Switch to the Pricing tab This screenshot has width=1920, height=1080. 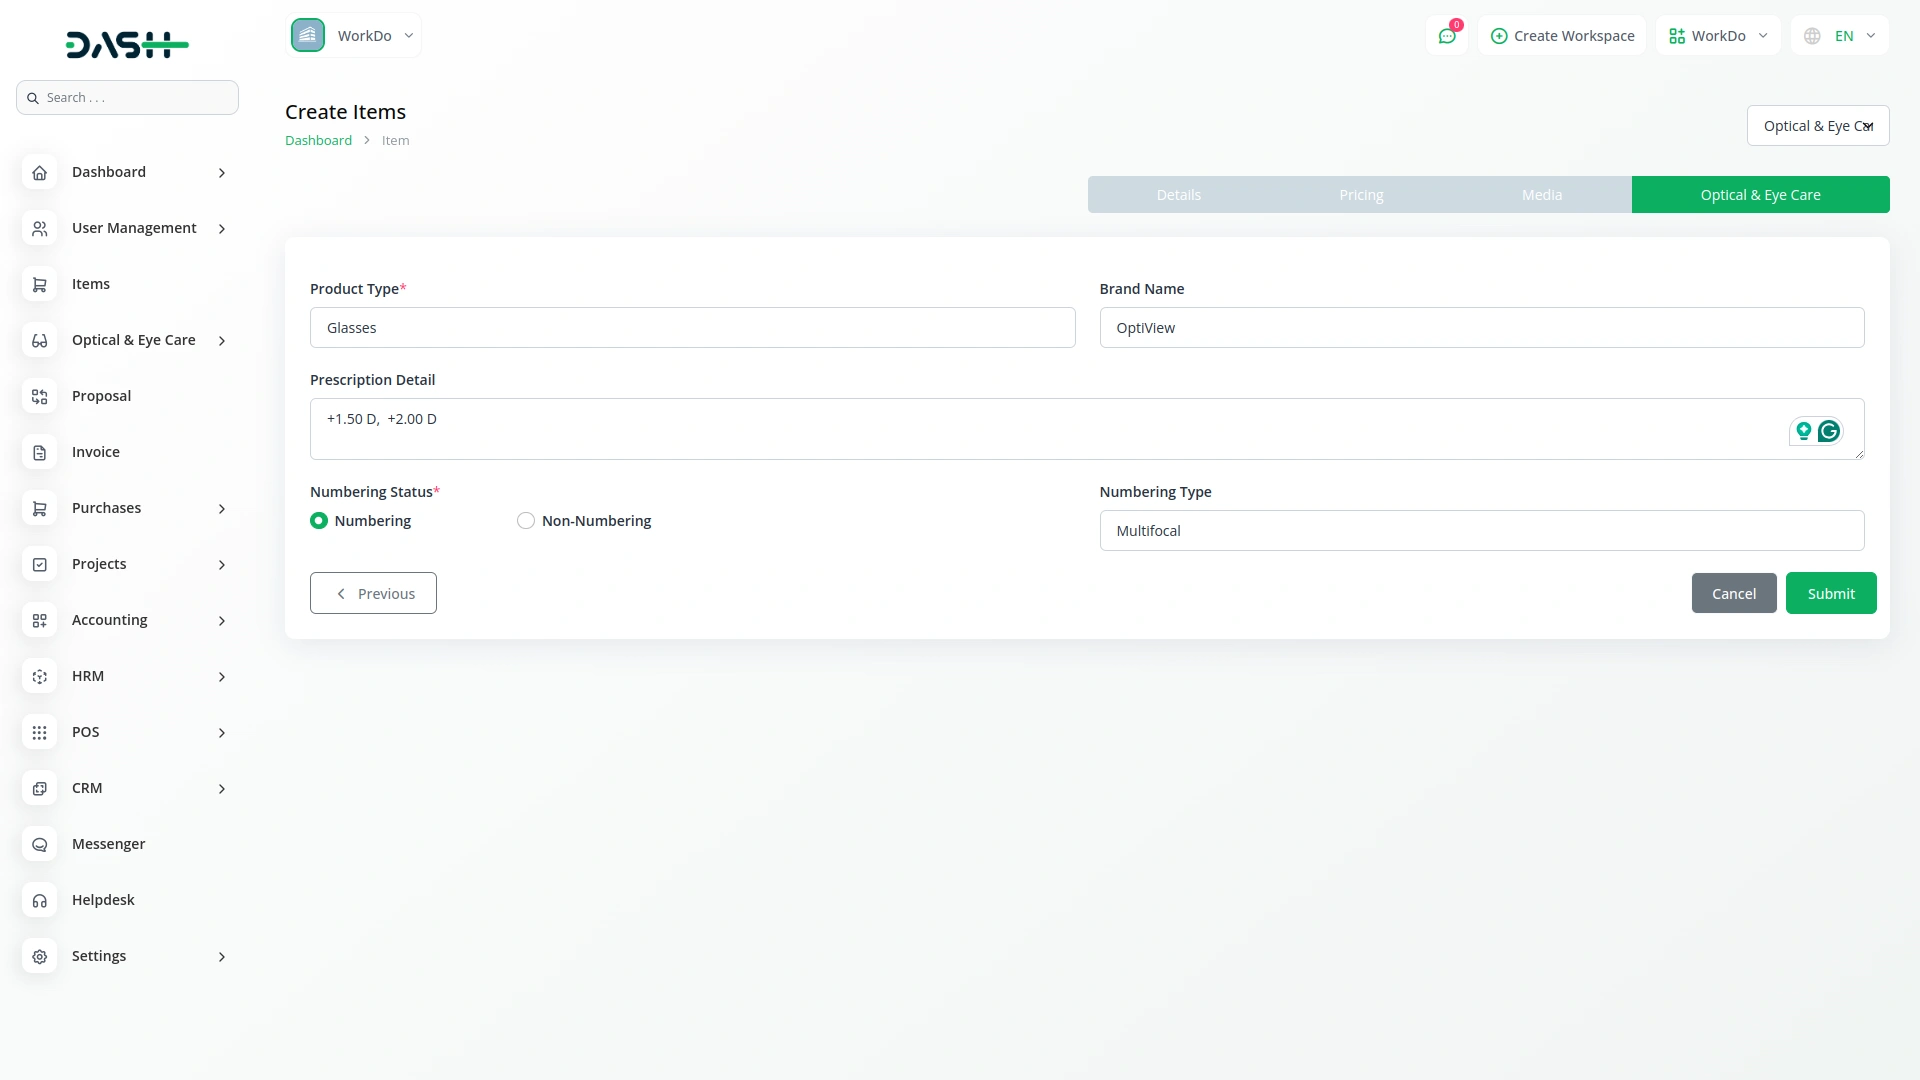pyautogui.click(x=1361, y=195)
